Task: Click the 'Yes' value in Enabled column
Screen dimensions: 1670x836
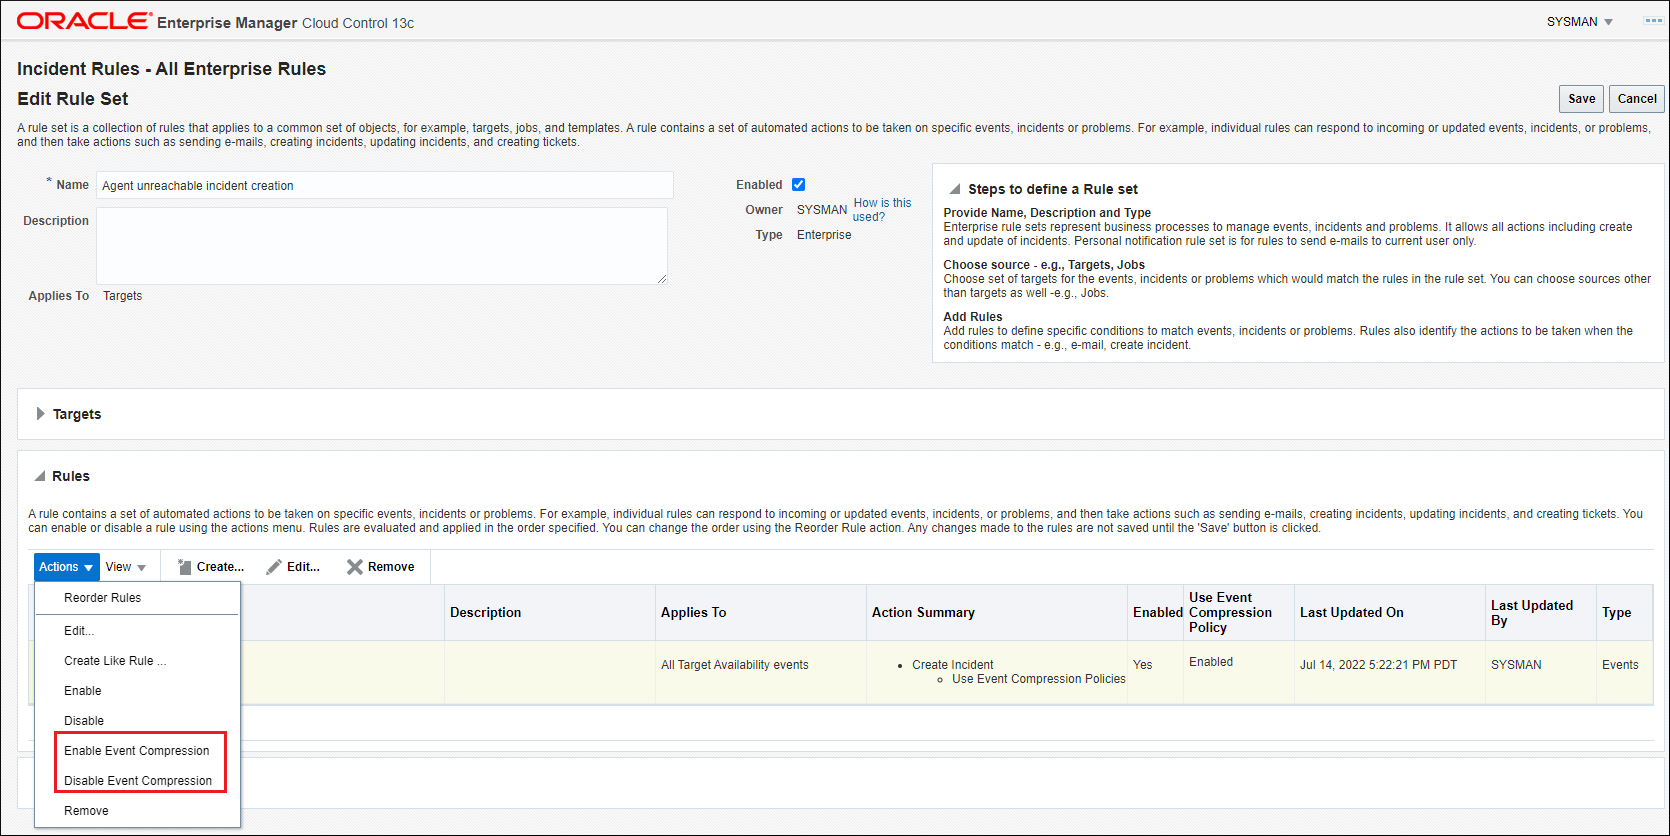Action: [x=1143, y=665]
